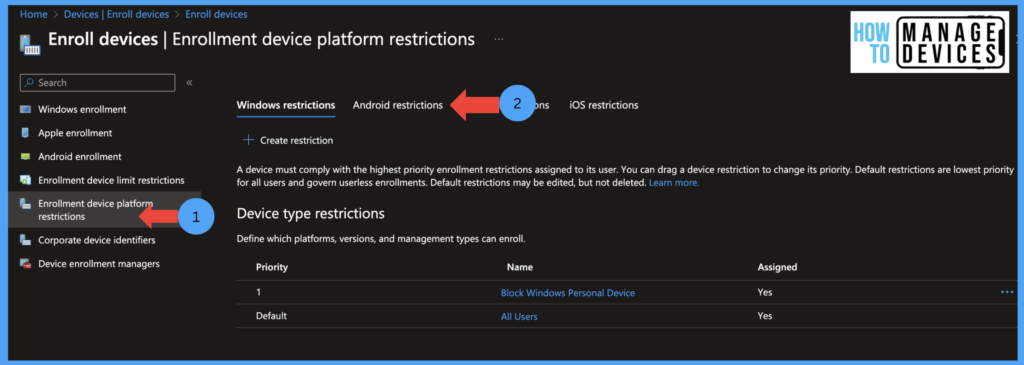Open Windows enrollment icon in sidebar

[x=25, y=109]
